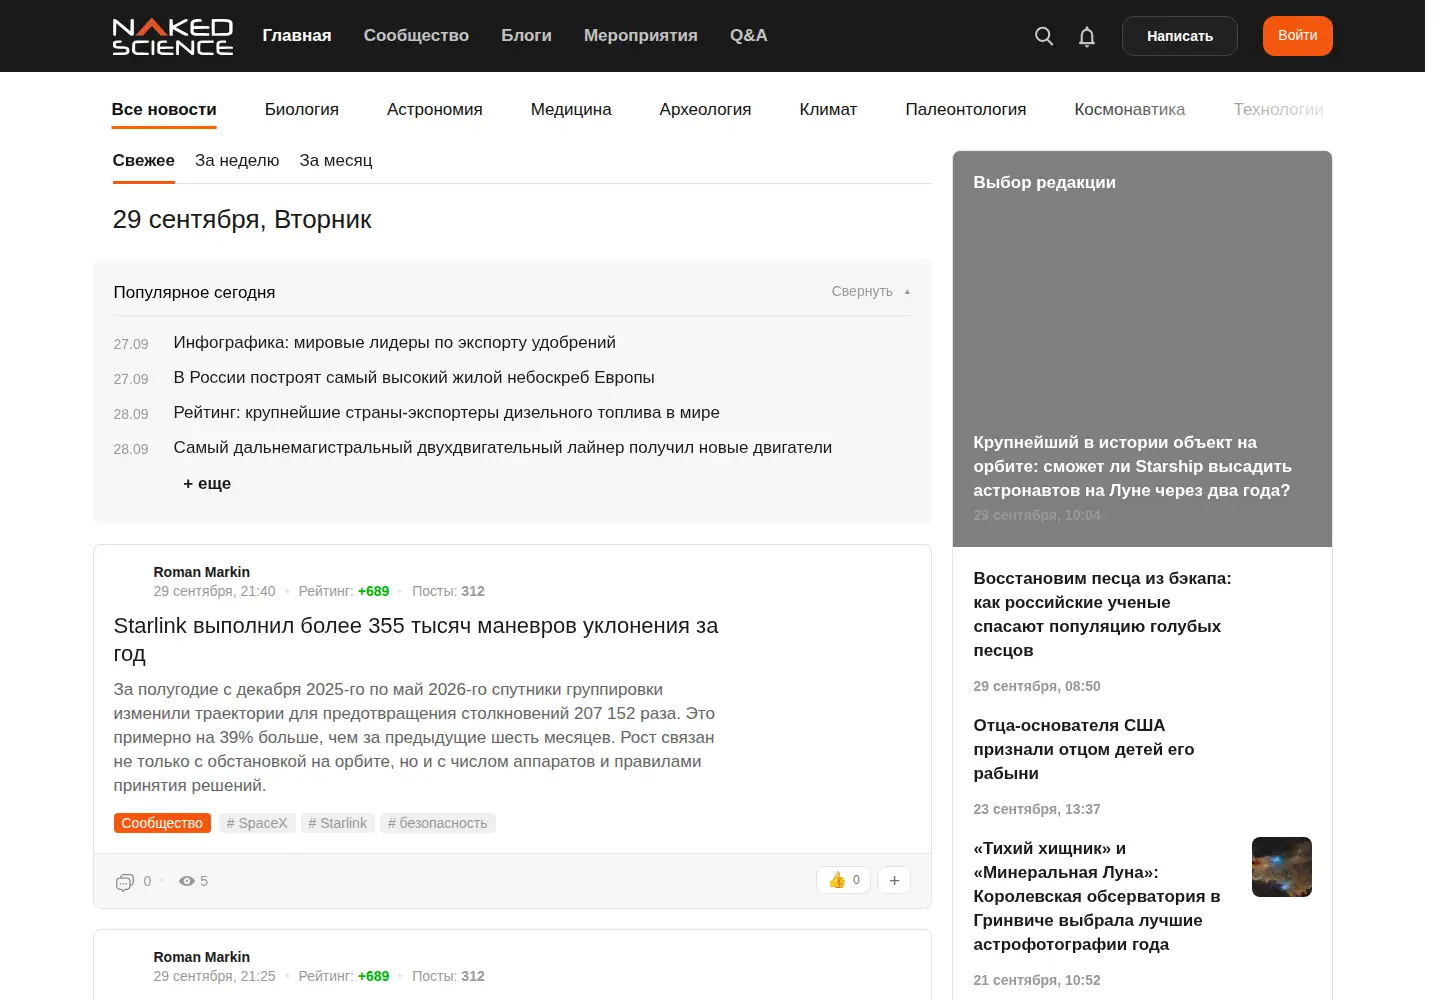Click the # Starlink tag

click(338, 823)
